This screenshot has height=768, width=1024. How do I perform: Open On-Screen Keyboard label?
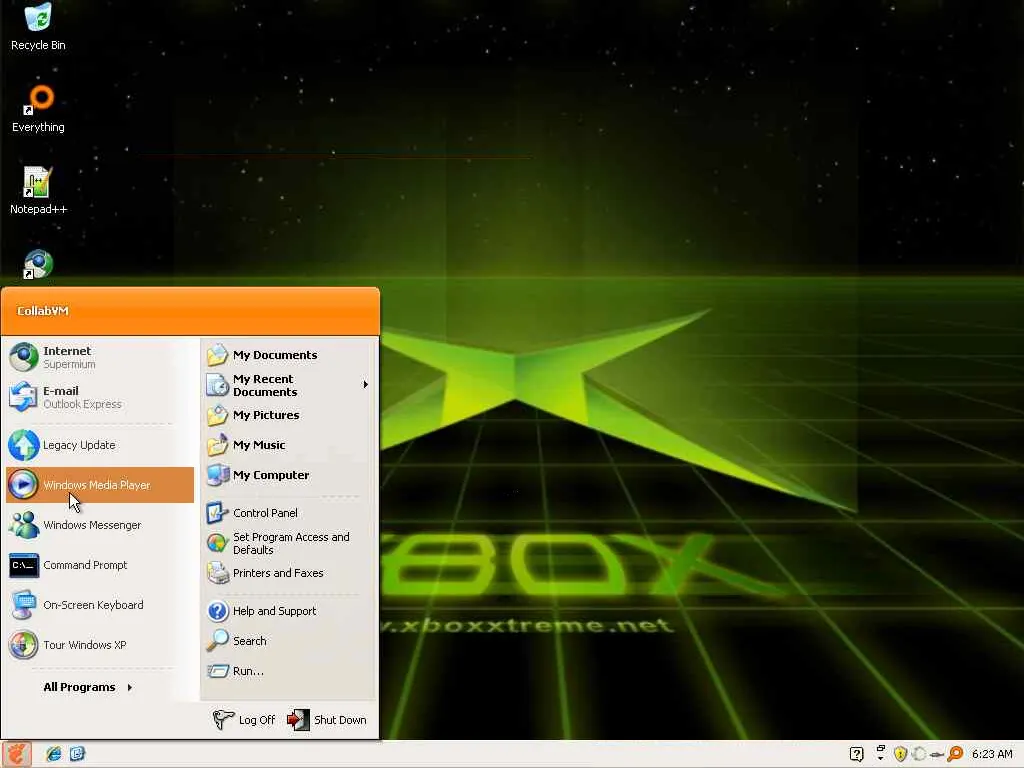coord(93,605)
